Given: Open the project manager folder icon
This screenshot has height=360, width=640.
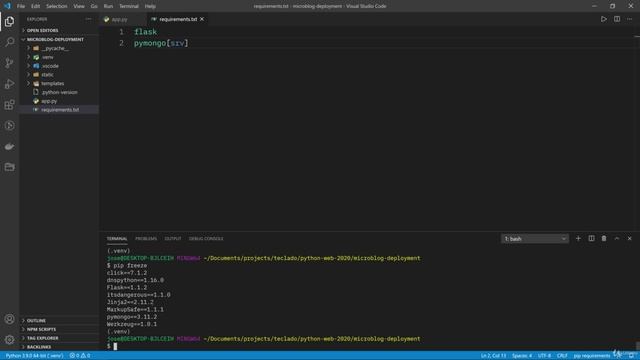Looking at the screenshot, I should [x=9, y=167].
